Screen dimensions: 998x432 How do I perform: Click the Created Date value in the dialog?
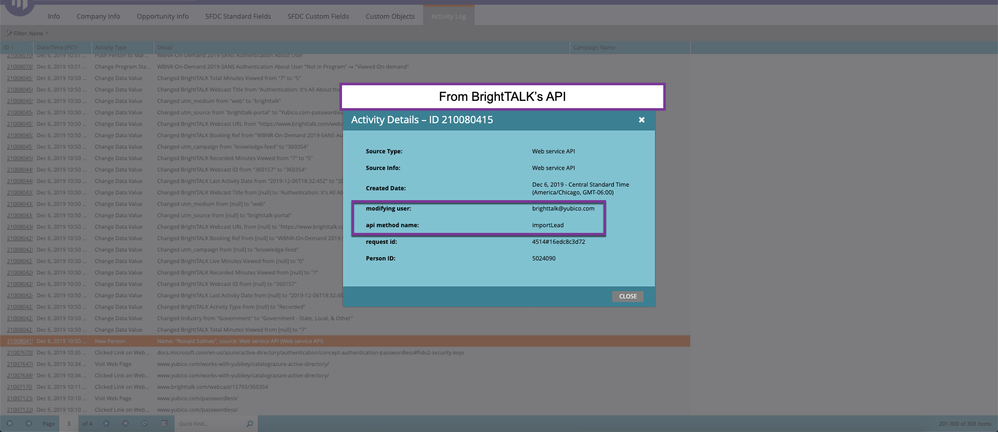tap(580, 188)
